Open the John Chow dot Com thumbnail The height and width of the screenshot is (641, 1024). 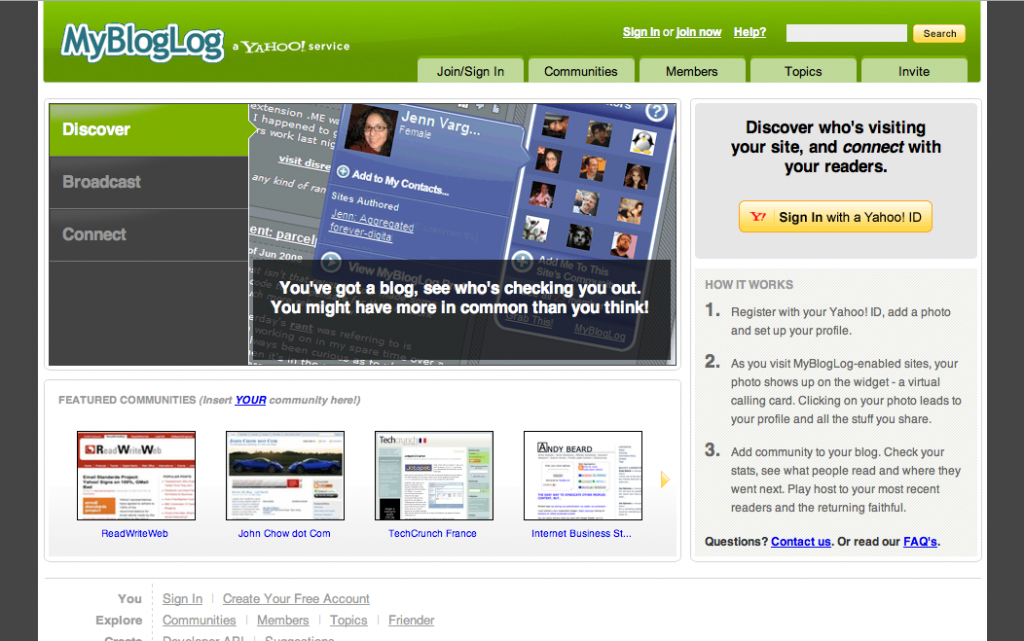(285, 476)
